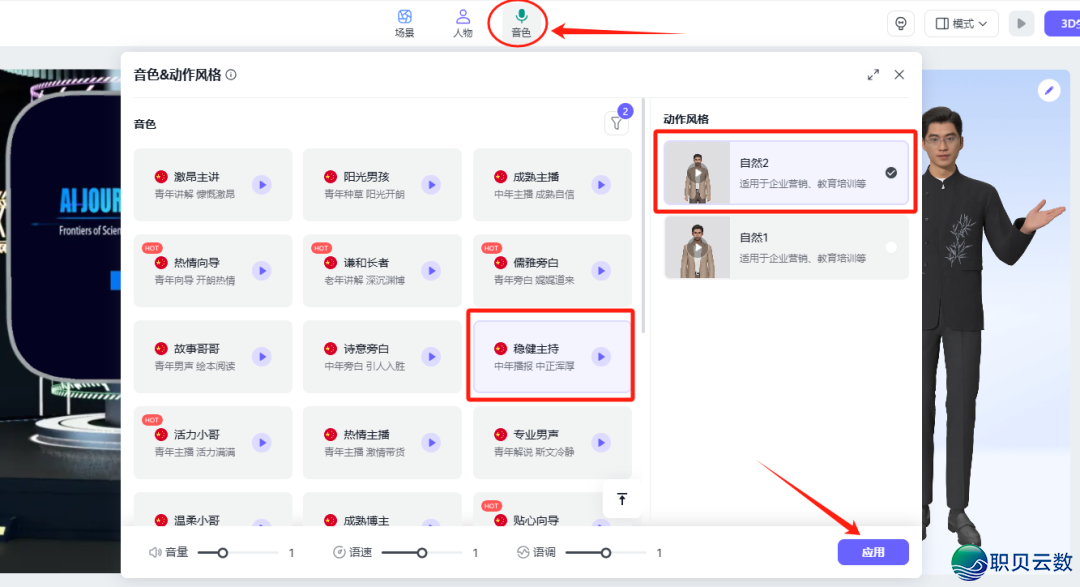
Task: Click the 应用 apply button
Action: [872, 551]
